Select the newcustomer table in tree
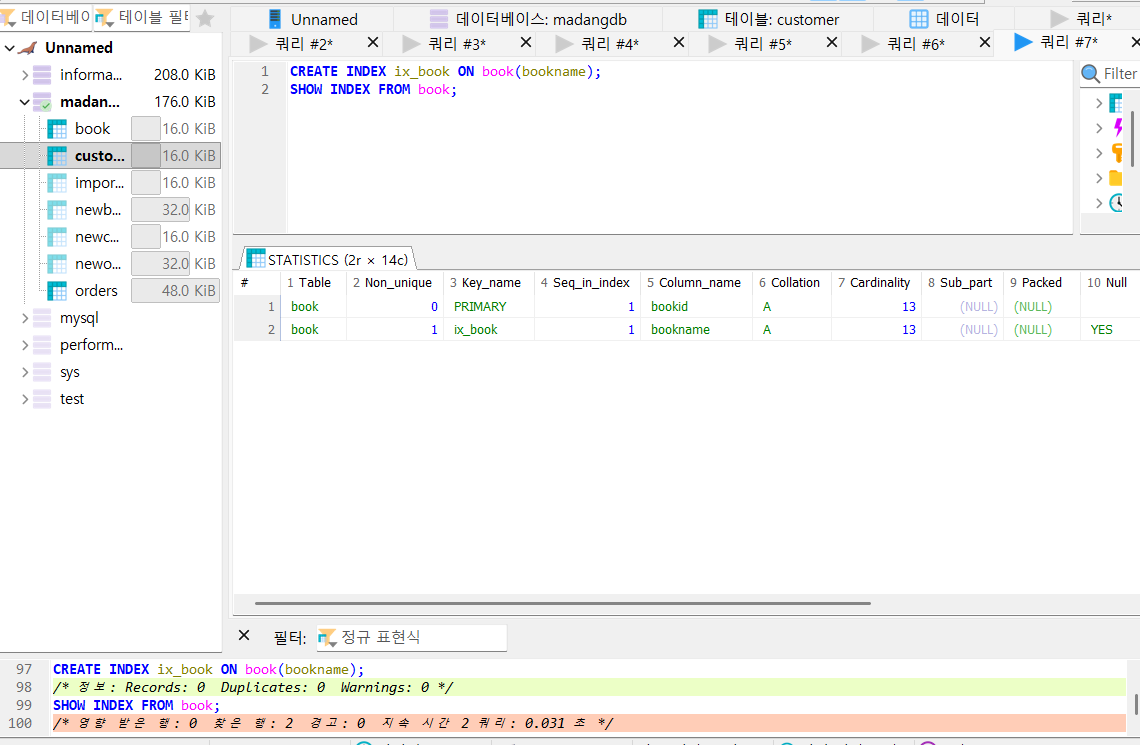Screen dimensions: 1140x745 [x=97, y=237]
